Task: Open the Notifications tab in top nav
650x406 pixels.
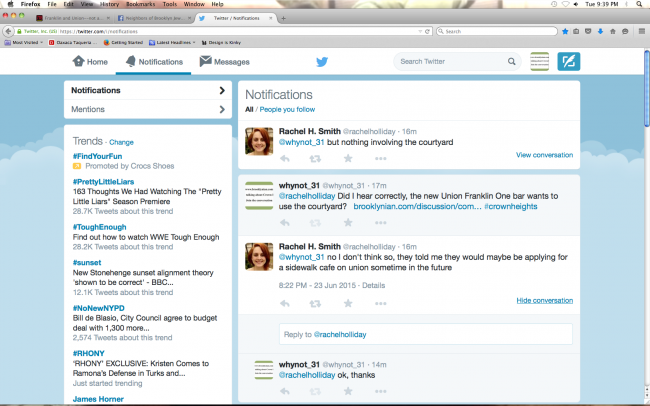Action: (x=154, y=62)
